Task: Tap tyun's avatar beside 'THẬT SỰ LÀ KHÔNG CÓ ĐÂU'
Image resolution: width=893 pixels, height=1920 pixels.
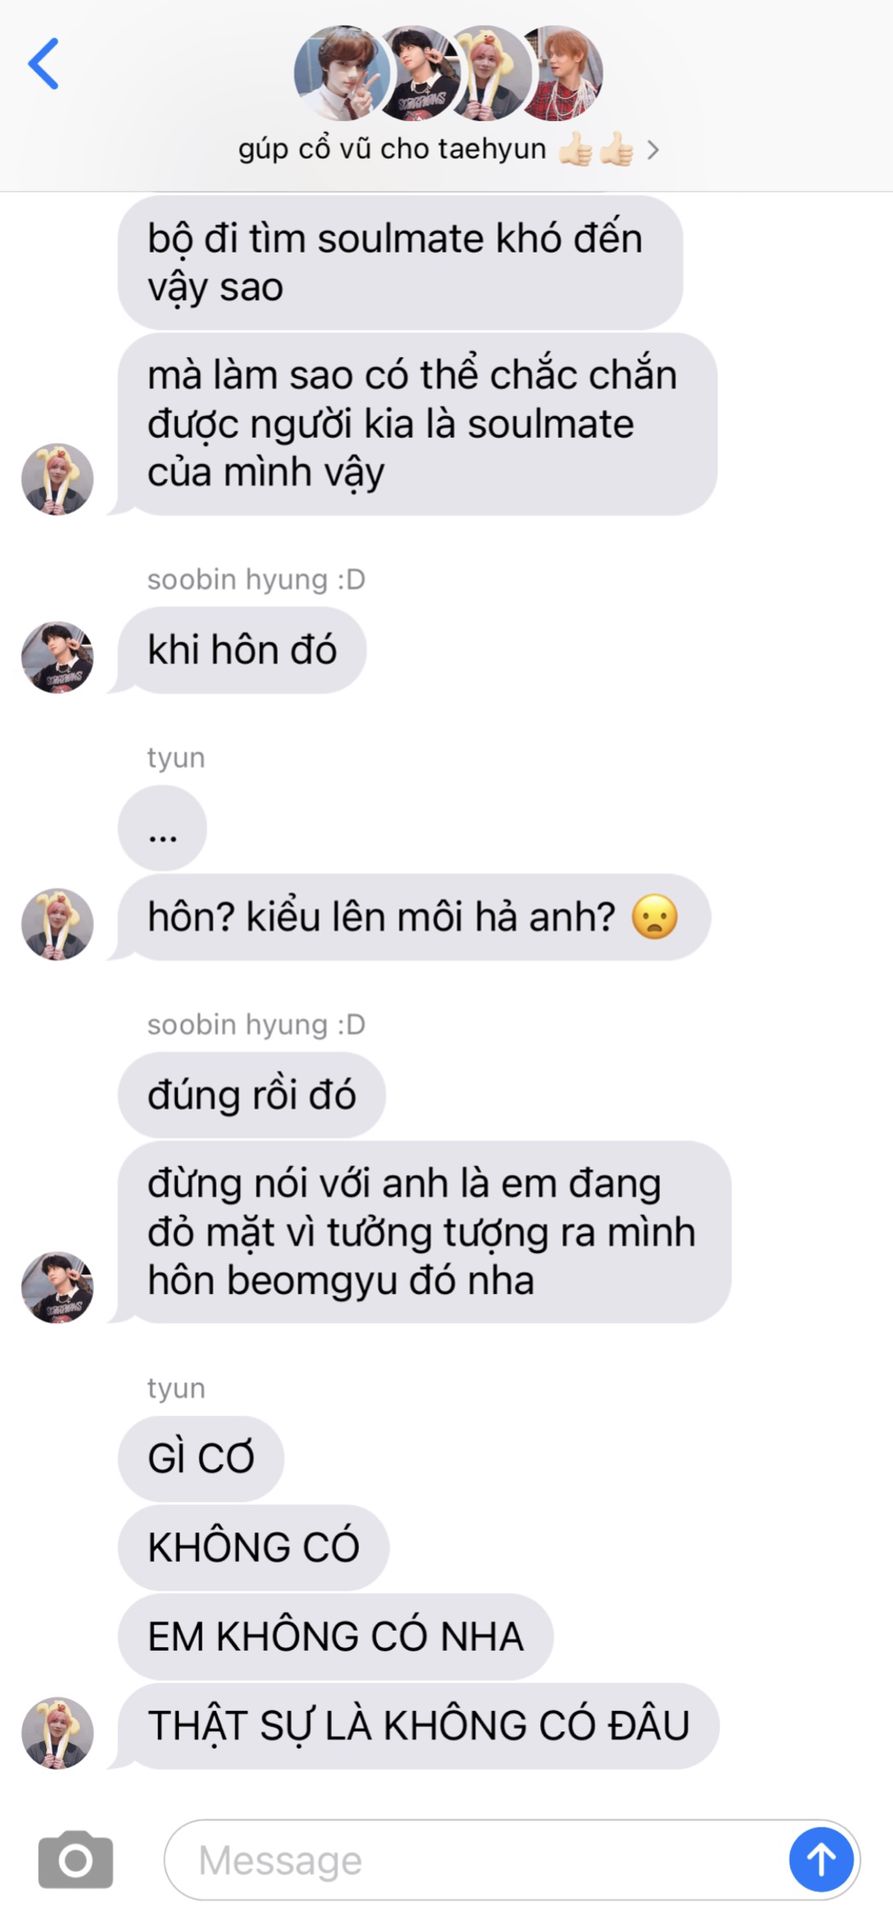Action: tap(57, 1732)
